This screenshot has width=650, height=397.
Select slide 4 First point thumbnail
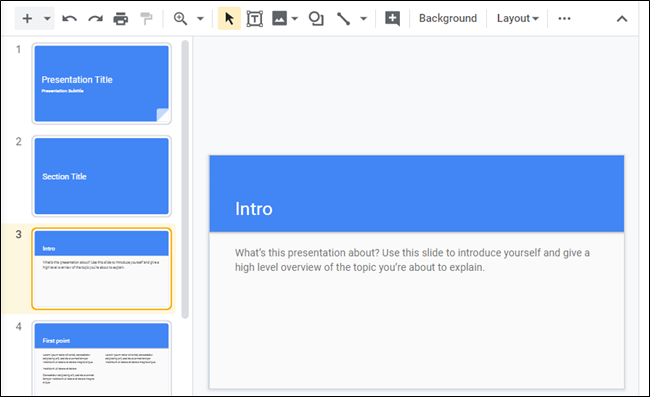[102, 358]
